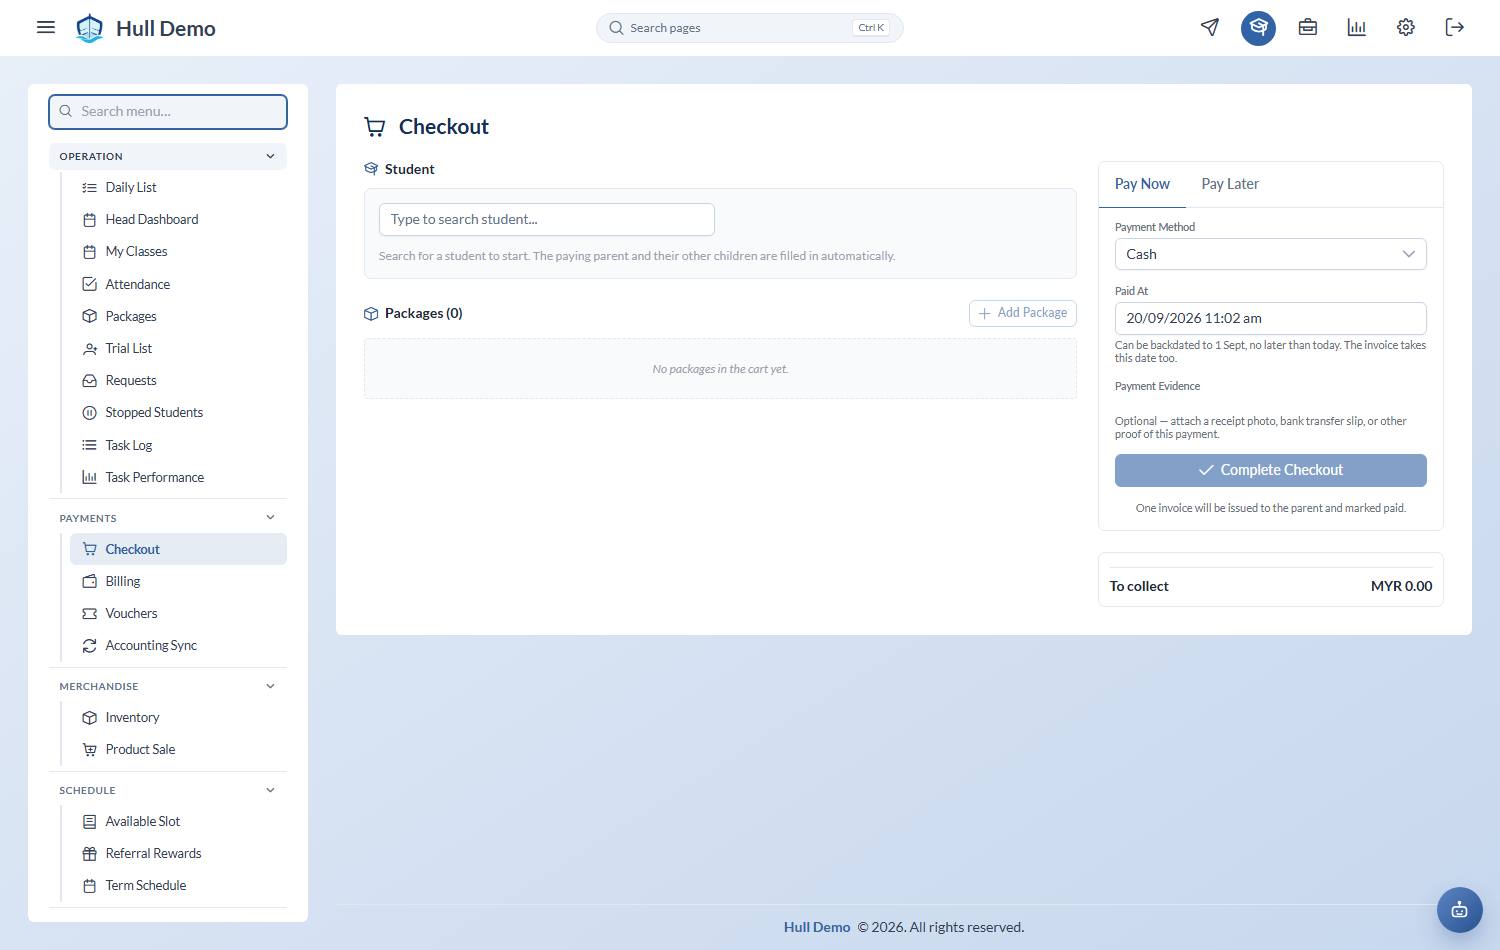
Task: Click the logout arrow icon
Action: pos(1454,27)
